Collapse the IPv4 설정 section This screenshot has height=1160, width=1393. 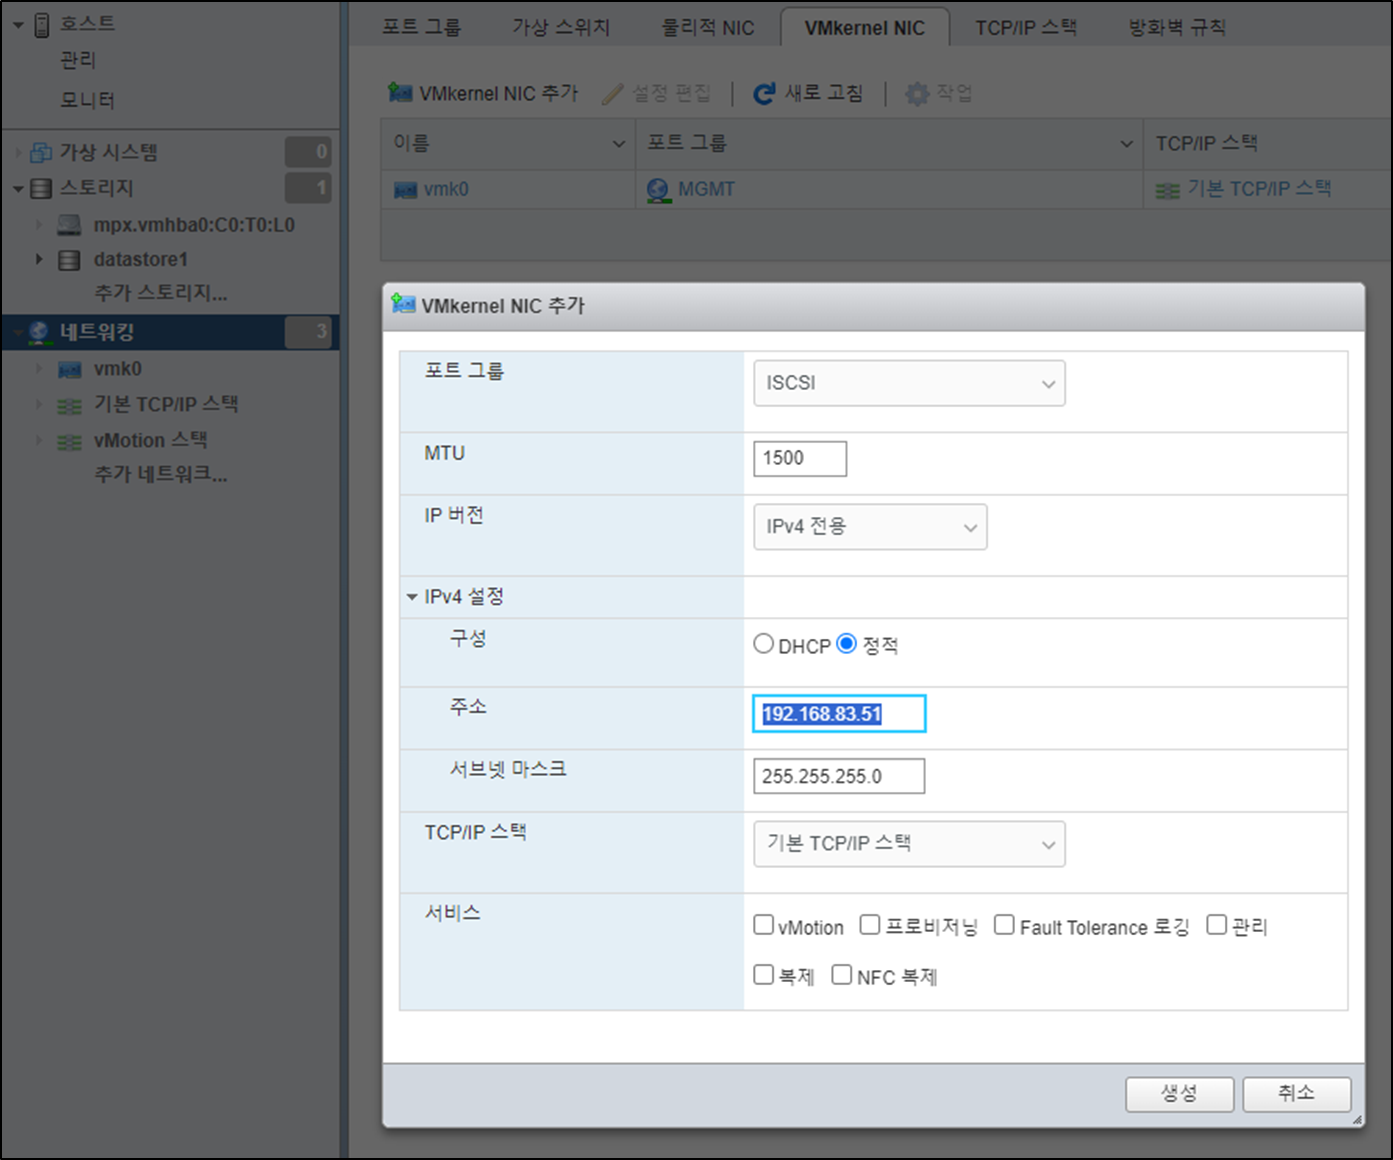click(x=412, y=597)
